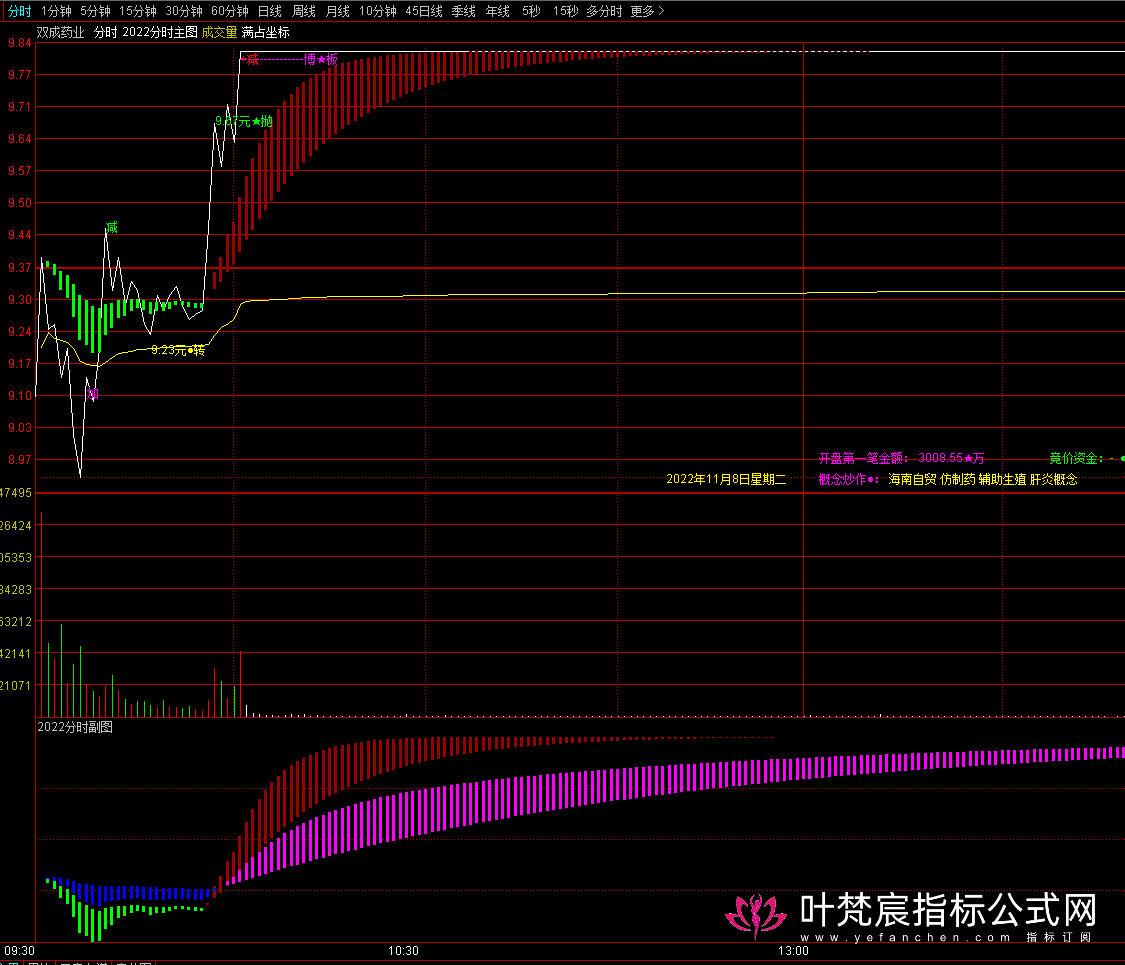Click the 仿制药 concept text
1125x965 pixels.
tap(957, 479)
